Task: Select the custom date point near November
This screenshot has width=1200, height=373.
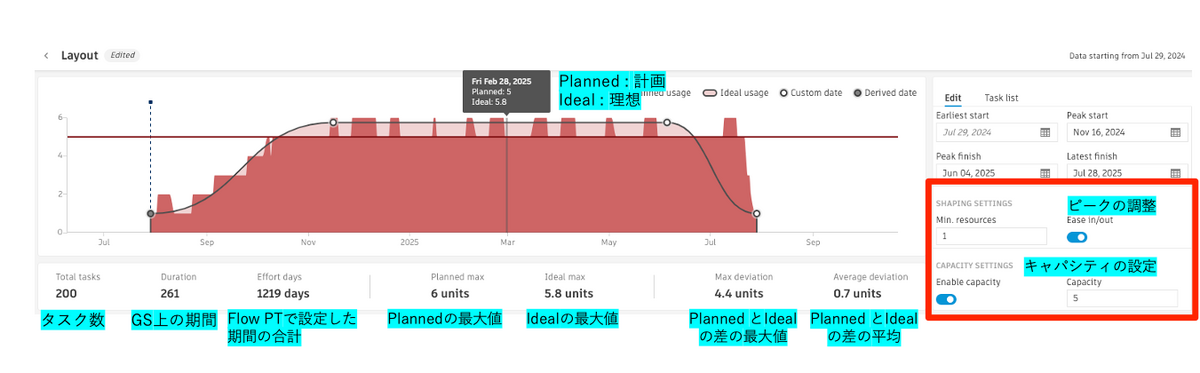Action: (x=333, y=122)
